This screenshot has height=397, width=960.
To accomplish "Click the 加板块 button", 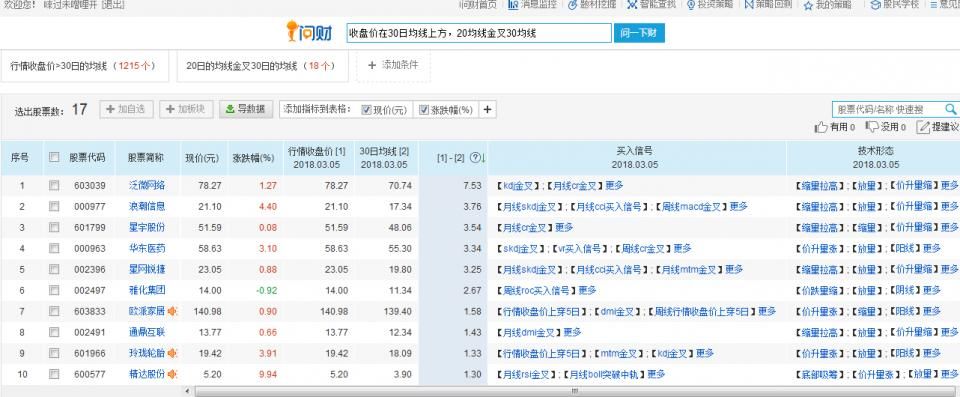I will tap(186, 109).
